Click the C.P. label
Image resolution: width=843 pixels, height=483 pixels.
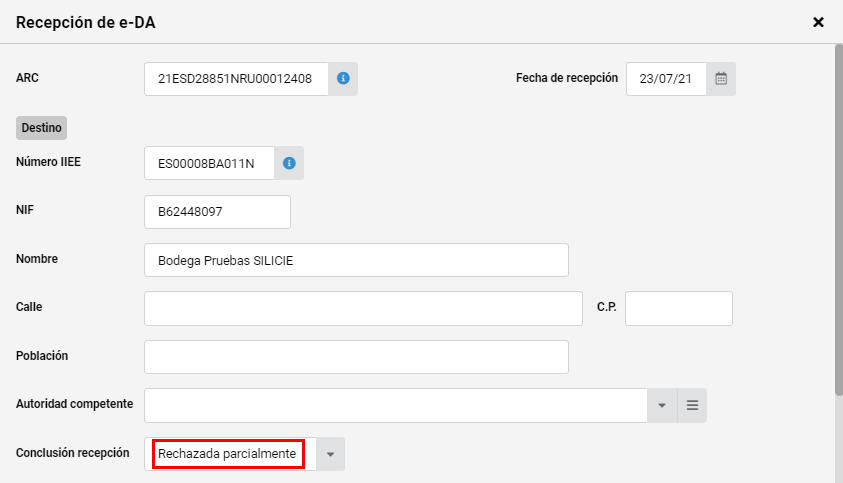(x=606, y=307)
